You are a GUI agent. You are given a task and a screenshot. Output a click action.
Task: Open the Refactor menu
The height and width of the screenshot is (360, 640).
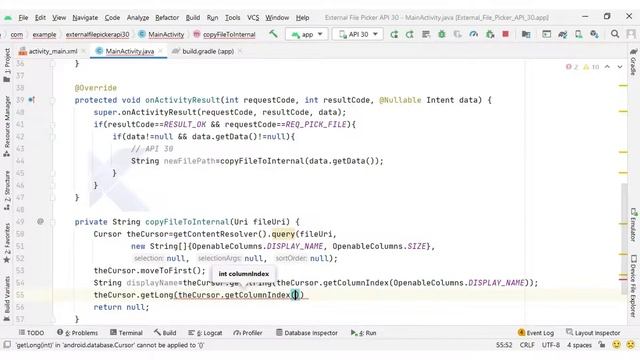tap(167, 18)
